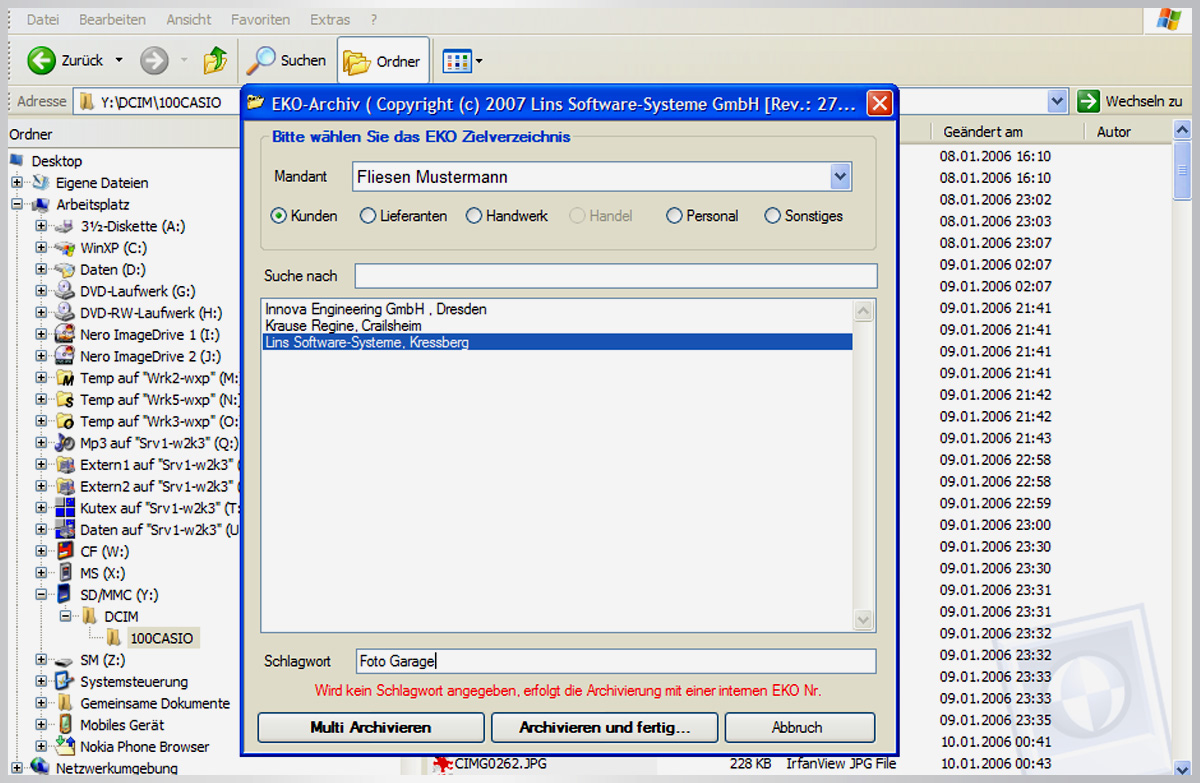Select the DVD-RW-Laufwerk (H:) drive icon
The height and width of the screenshot is (783, 1200).
point(65,313)
